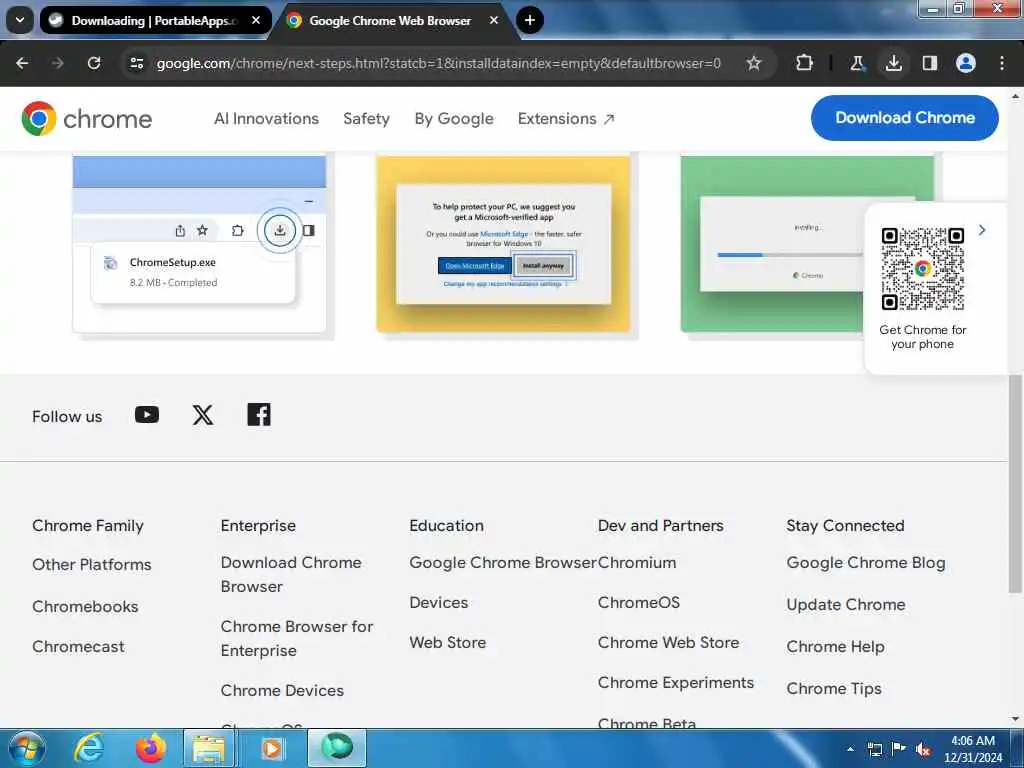Click the Download Chrome button

tap(904, 118)
